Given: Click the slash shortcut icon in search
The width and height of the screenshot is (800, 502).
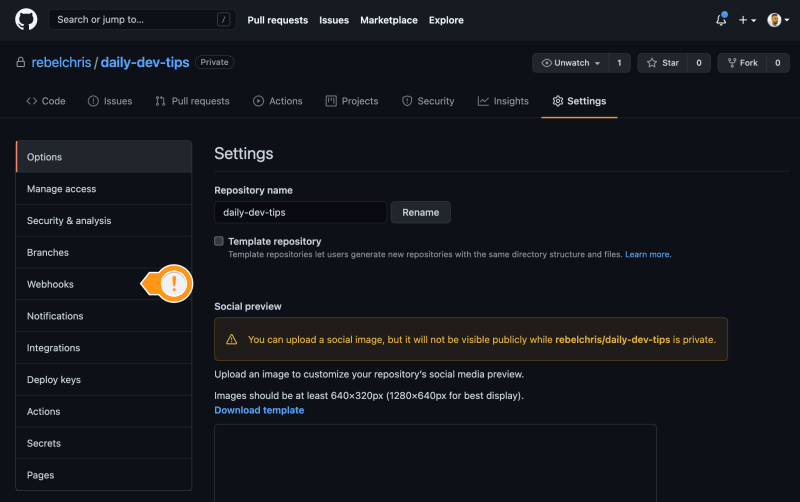Looking at the screenshot, I should pos(223,20).
